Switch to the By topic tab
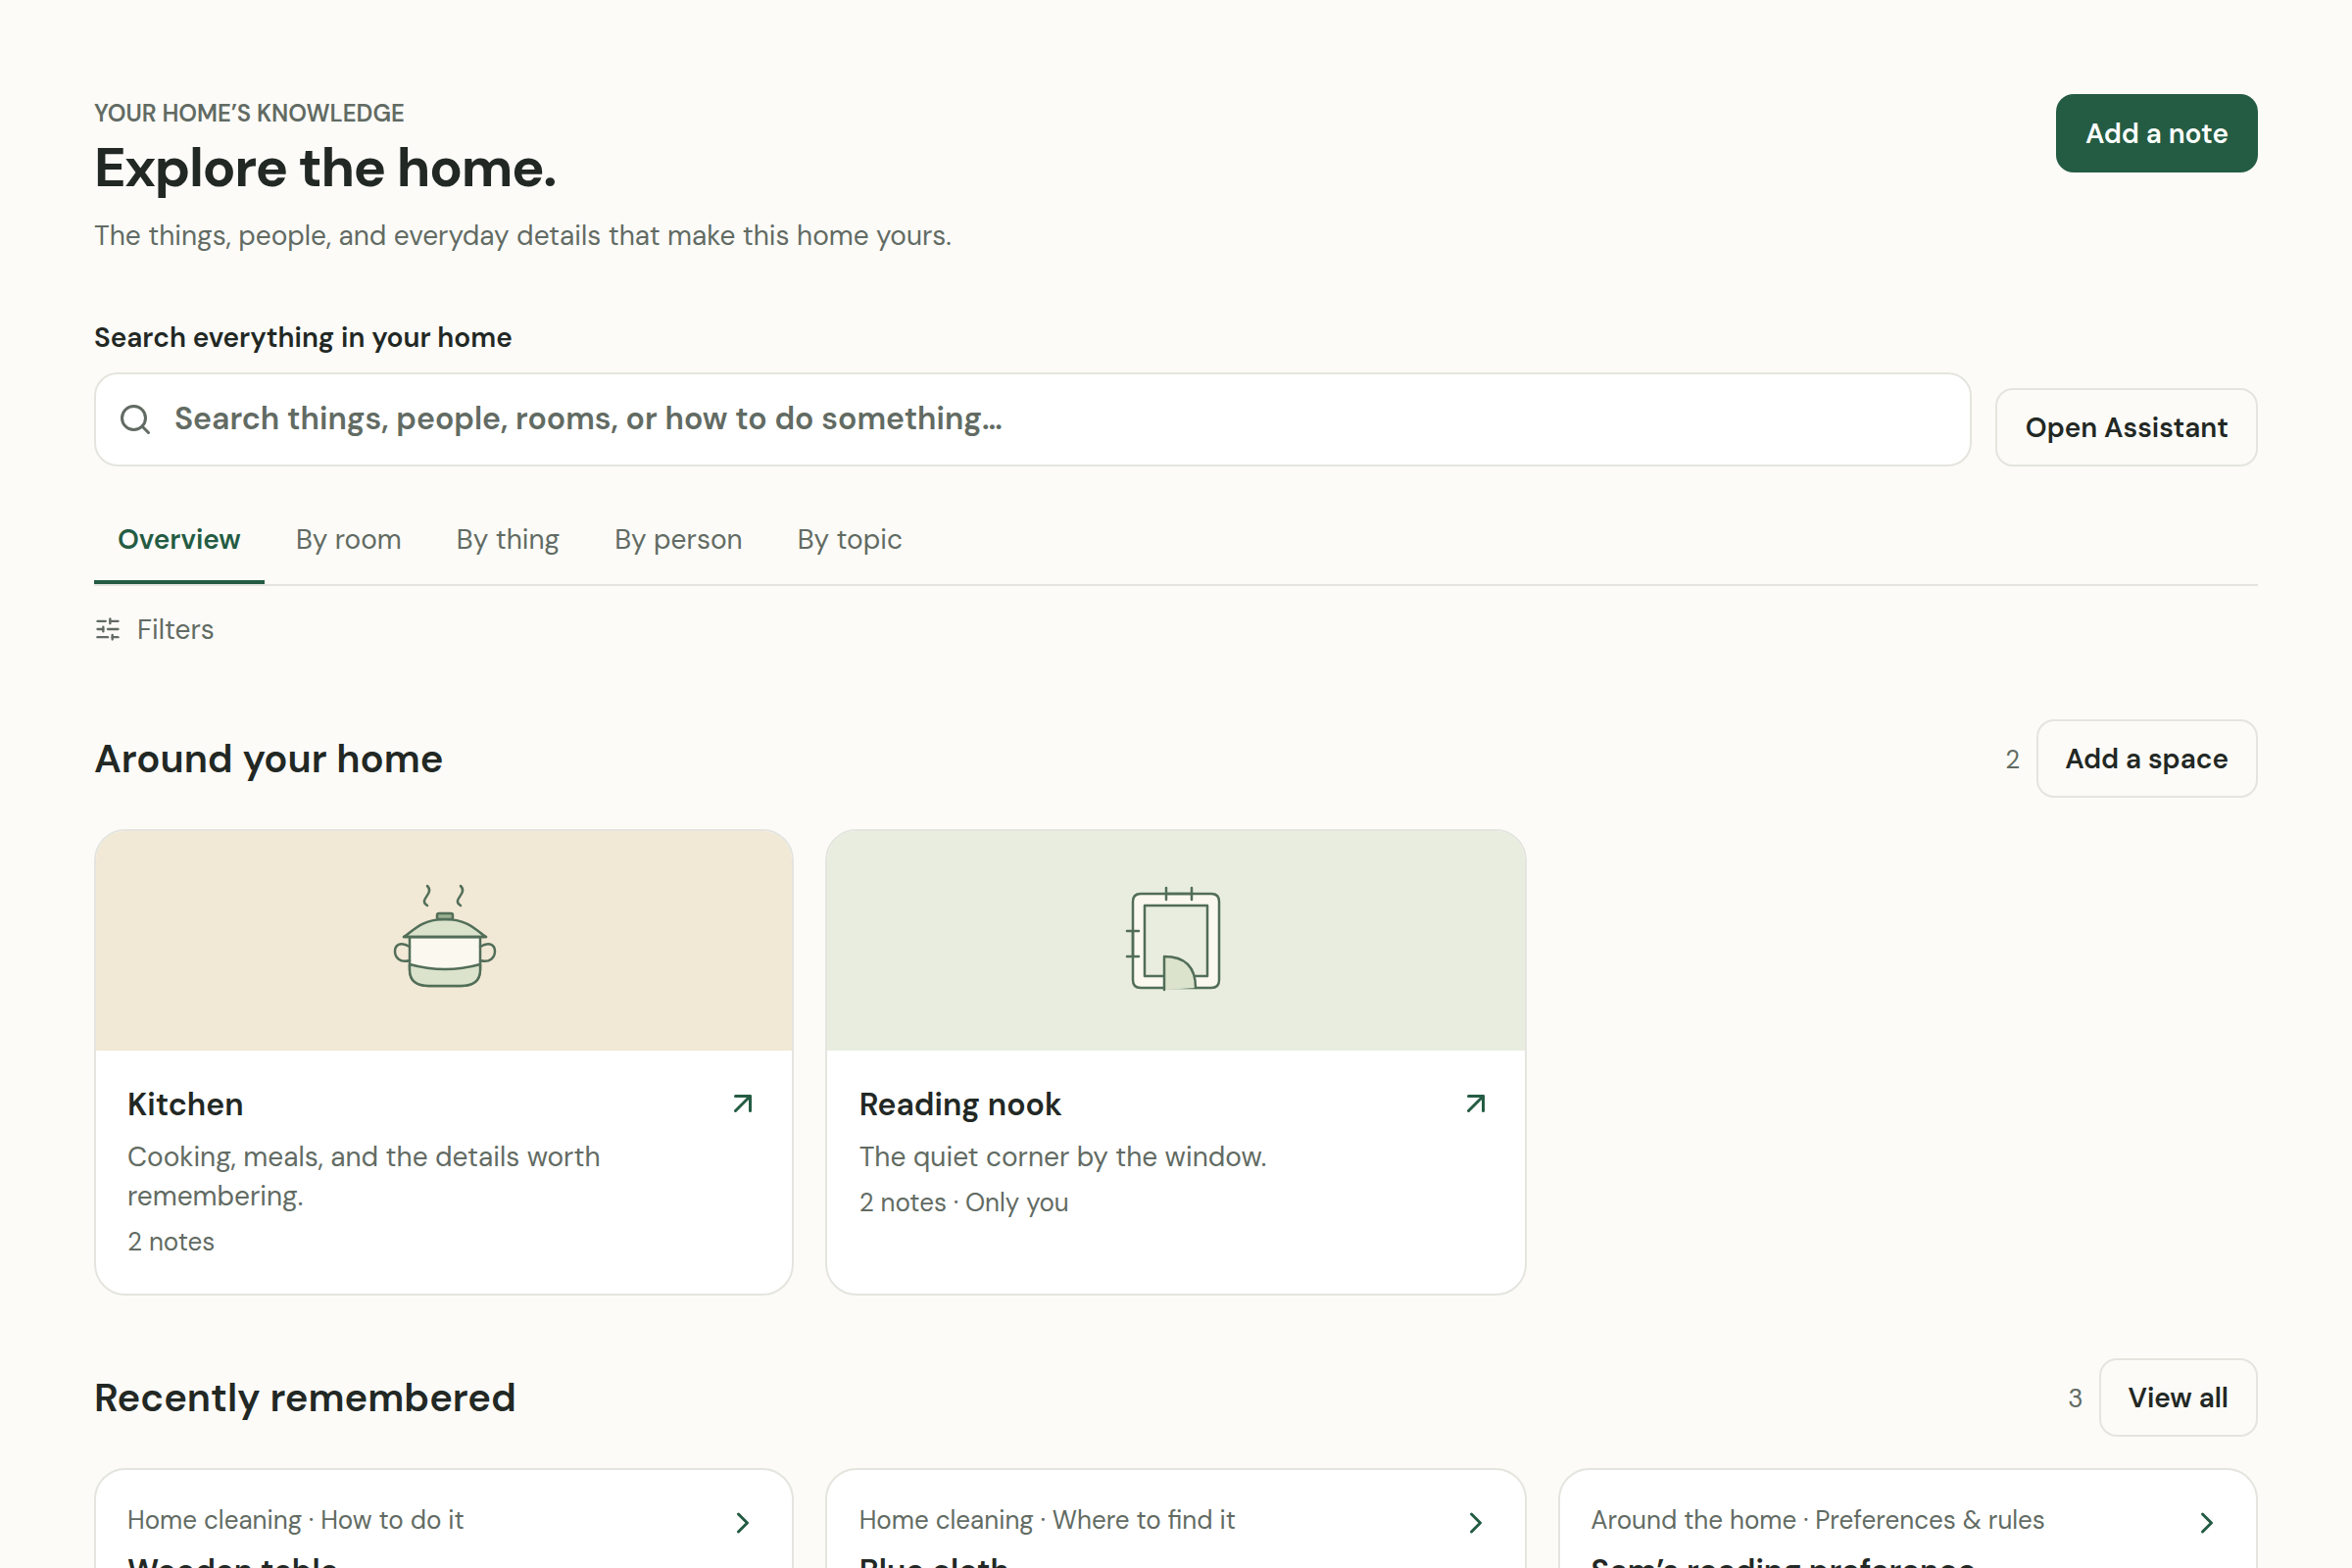2352x1568 pixels. point(849,540)
